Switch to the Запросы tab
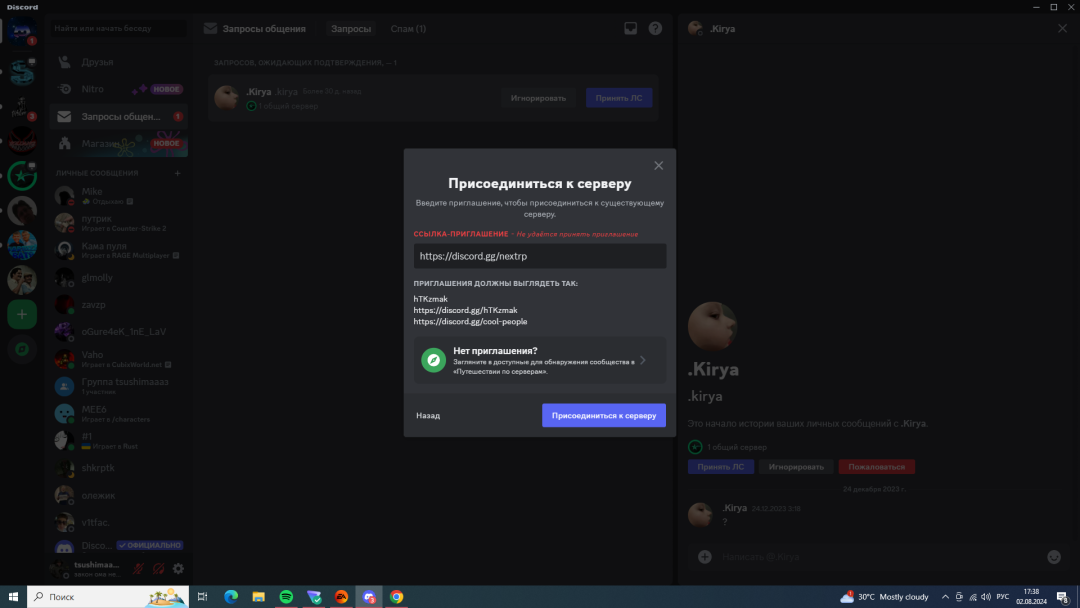The image size is (1080, 608). point(351,29)
